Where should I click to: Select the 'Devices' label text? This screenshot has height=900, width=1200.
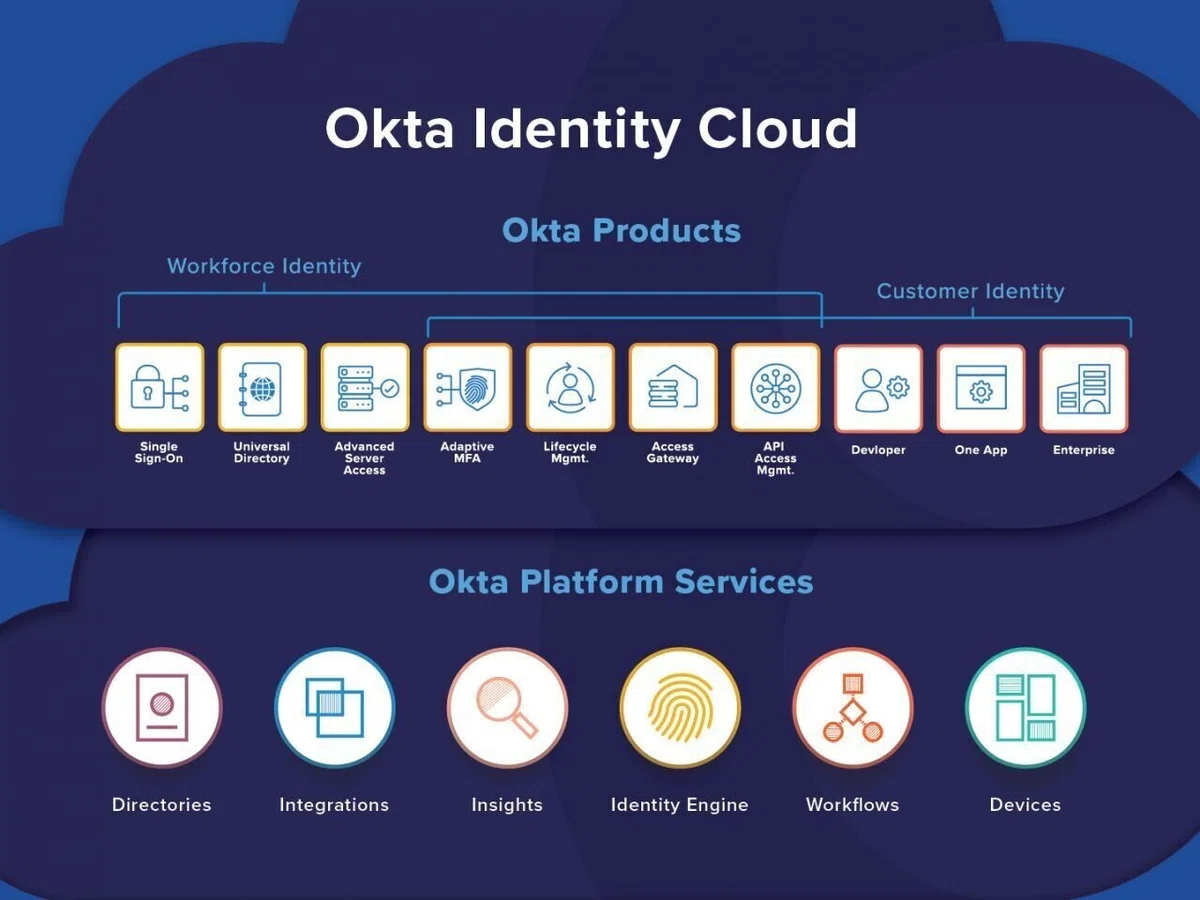click(1025, 805)
